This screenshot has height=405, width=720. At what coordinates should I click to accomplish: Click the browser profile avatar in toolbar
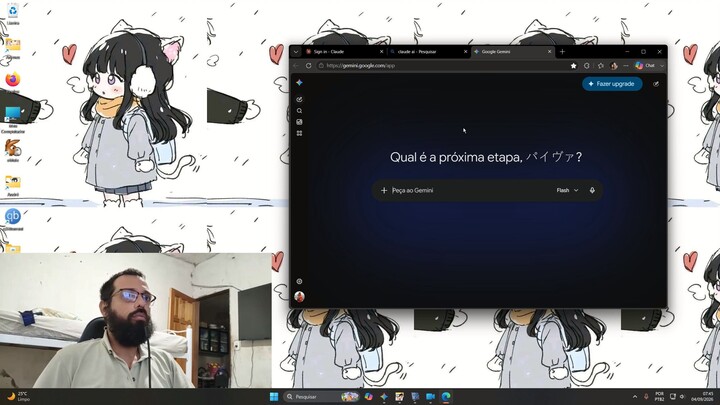point(614,66)
